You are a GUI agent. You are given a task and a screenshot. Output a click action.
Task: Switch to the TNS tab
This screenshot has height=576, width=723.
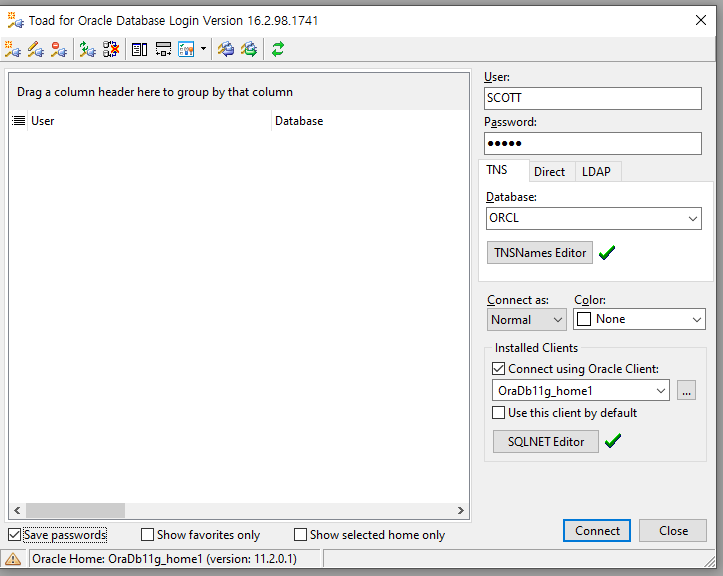point(504,171)
